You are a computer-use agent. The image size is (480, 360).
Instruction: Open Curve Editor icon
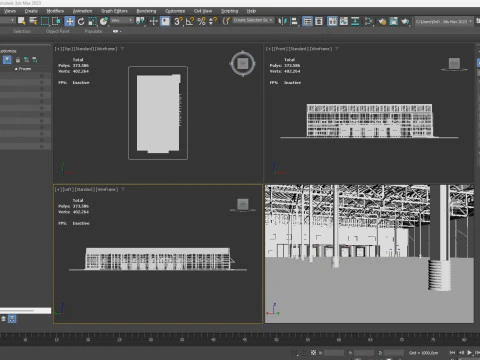(344, 21)
